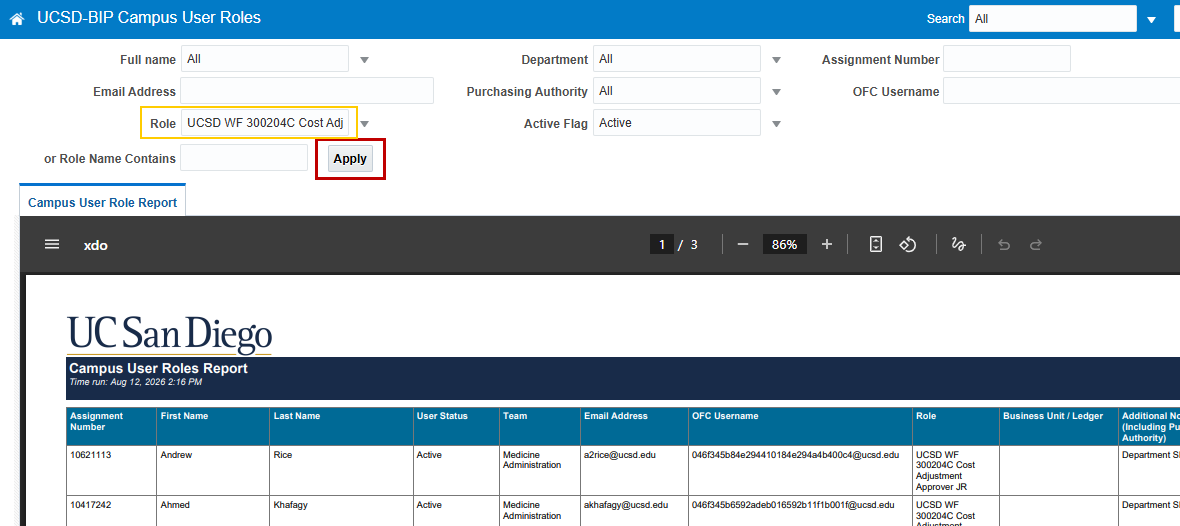The height and width of the screenshot is (526, 1180).
Task: Zoom in the PDF with plus icon
Action: click(827, 245)
